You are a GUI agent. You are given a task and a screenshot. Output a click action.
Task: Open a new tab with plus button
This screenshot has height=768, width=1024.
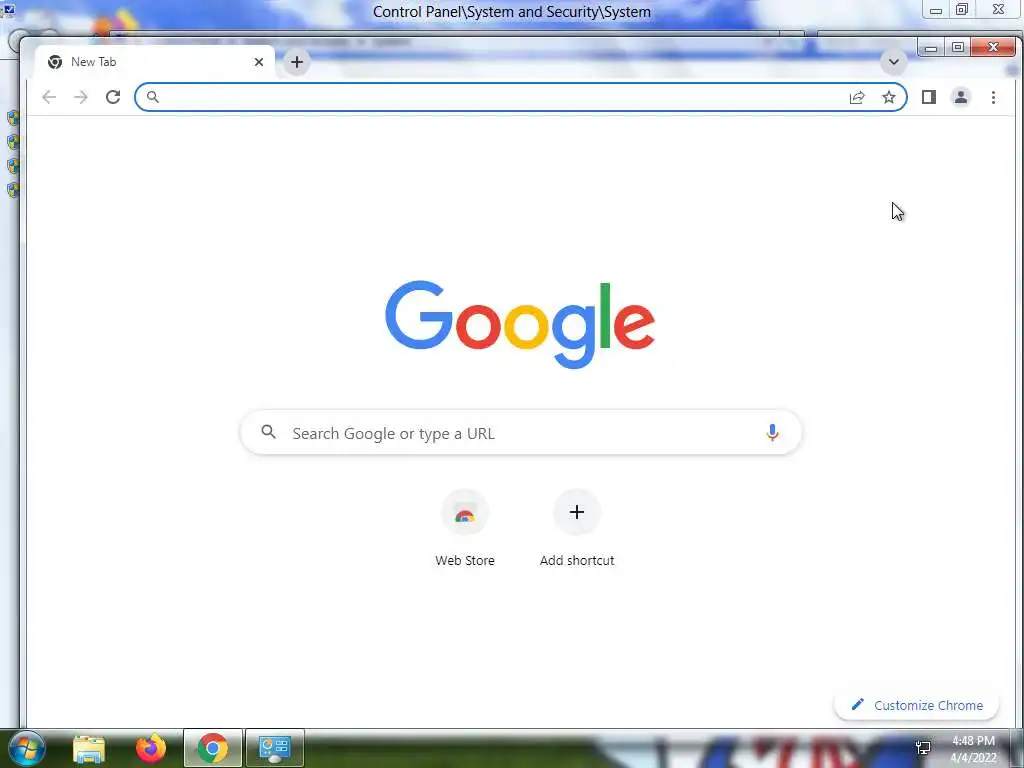296,62
